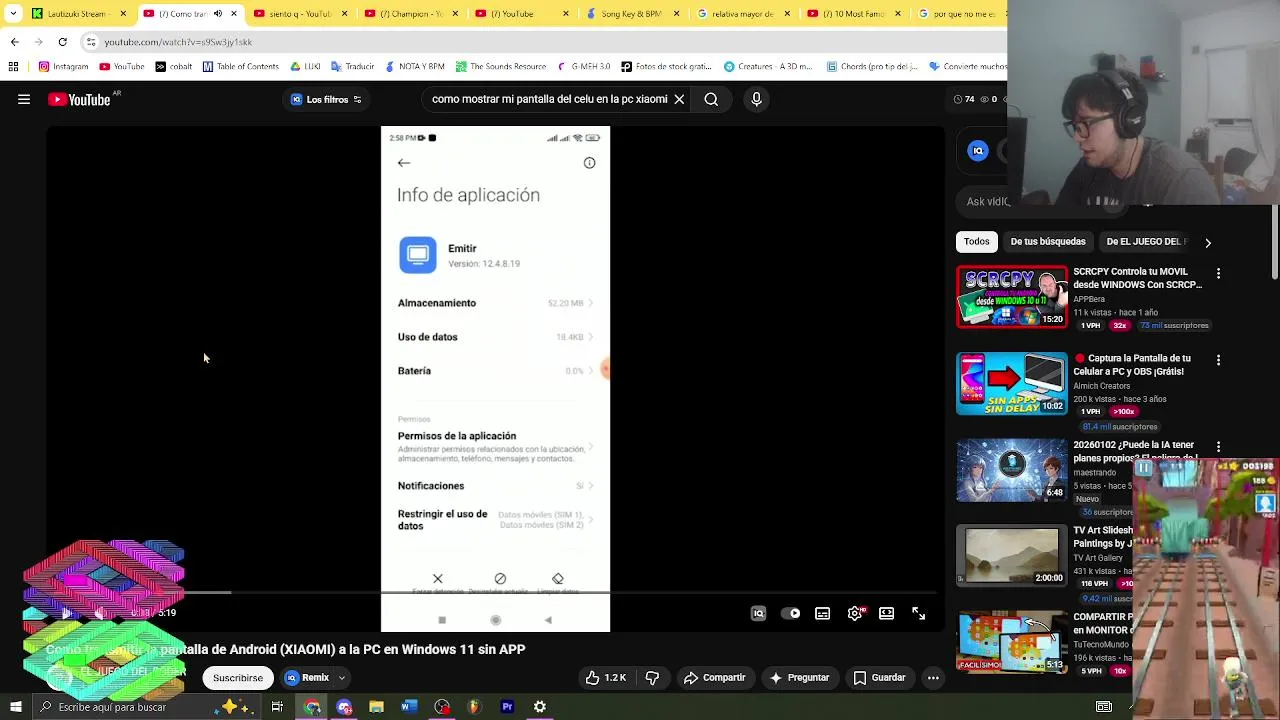Seek using the video progress bar

click(x=495, y=593)
